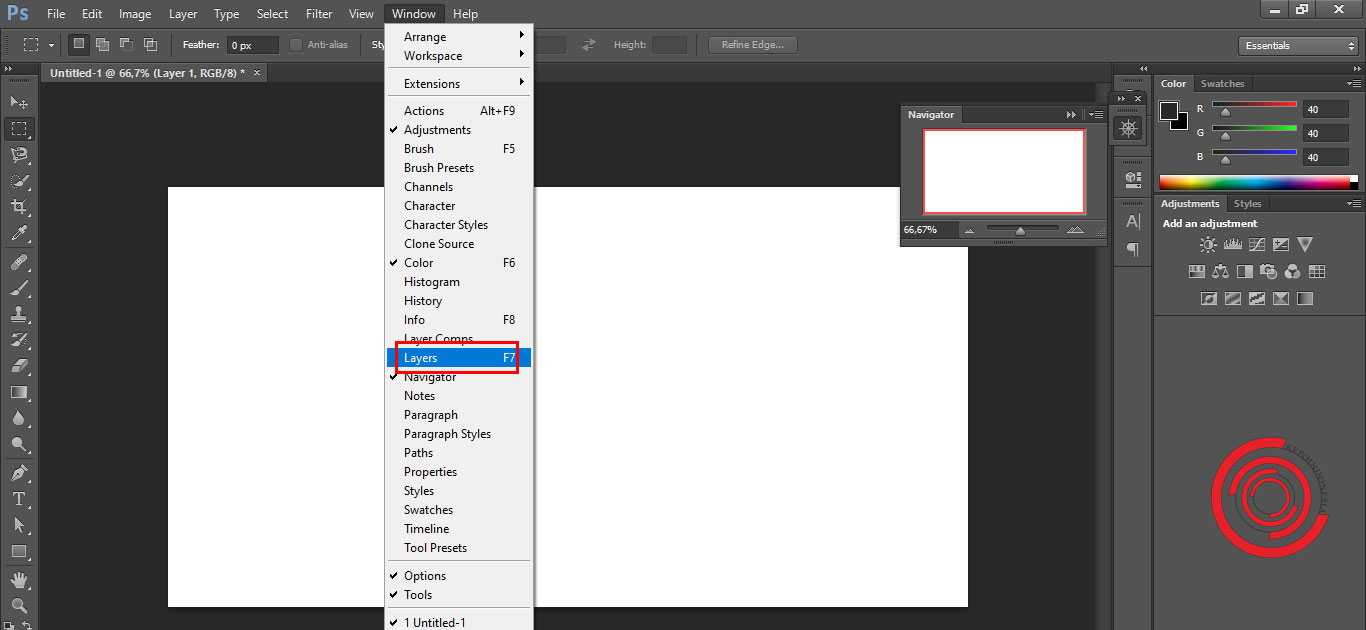The image size is (1366, 630).
Task: Select the Clone Stamp tool
Action: 20,313
